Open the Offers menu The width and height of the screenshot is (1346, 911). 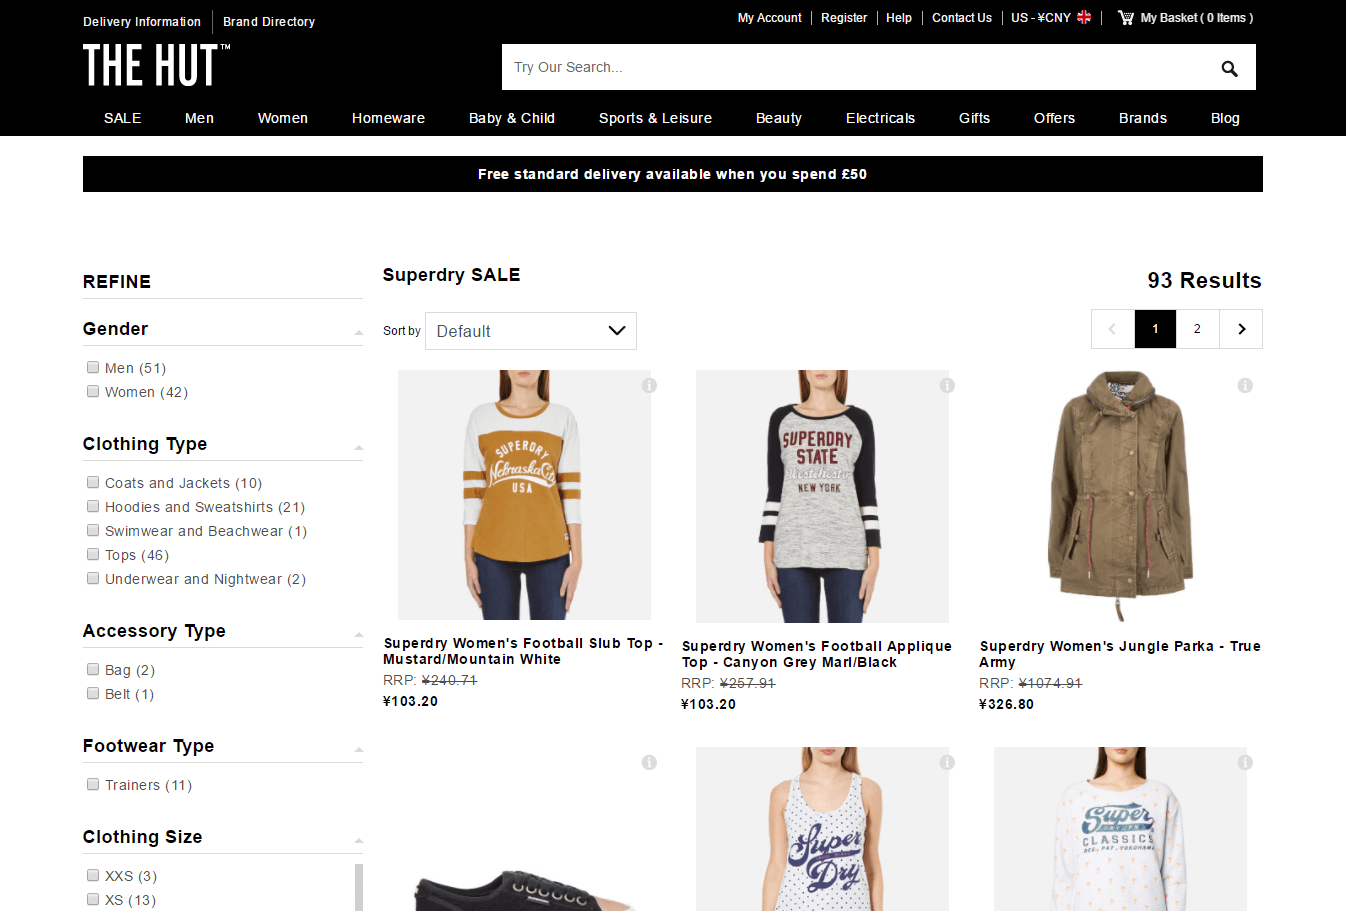pos(1054,118)
